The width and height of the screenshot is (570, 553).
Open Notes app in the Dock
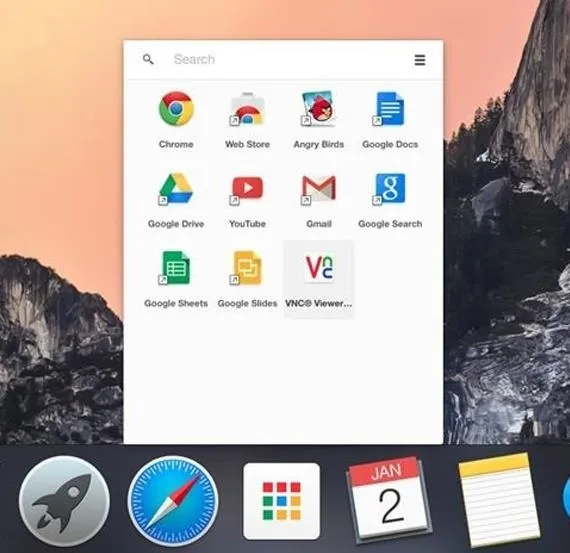(499, 500)
